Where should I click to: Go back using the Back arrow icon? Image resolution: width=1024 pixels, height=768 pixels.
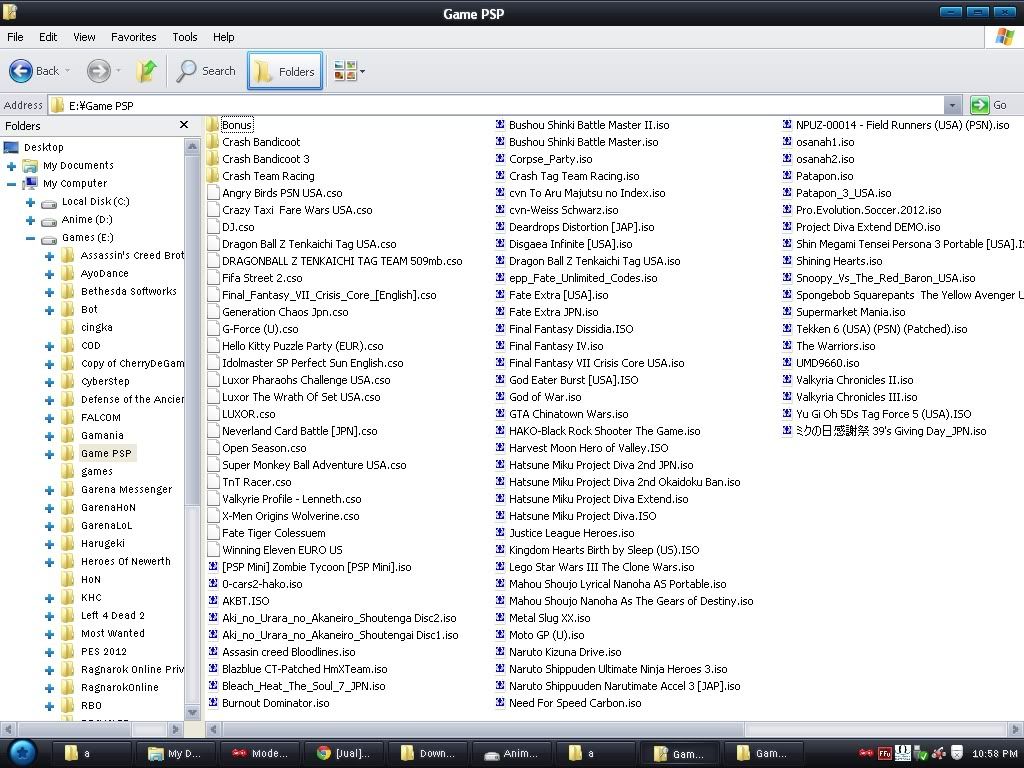21,71
